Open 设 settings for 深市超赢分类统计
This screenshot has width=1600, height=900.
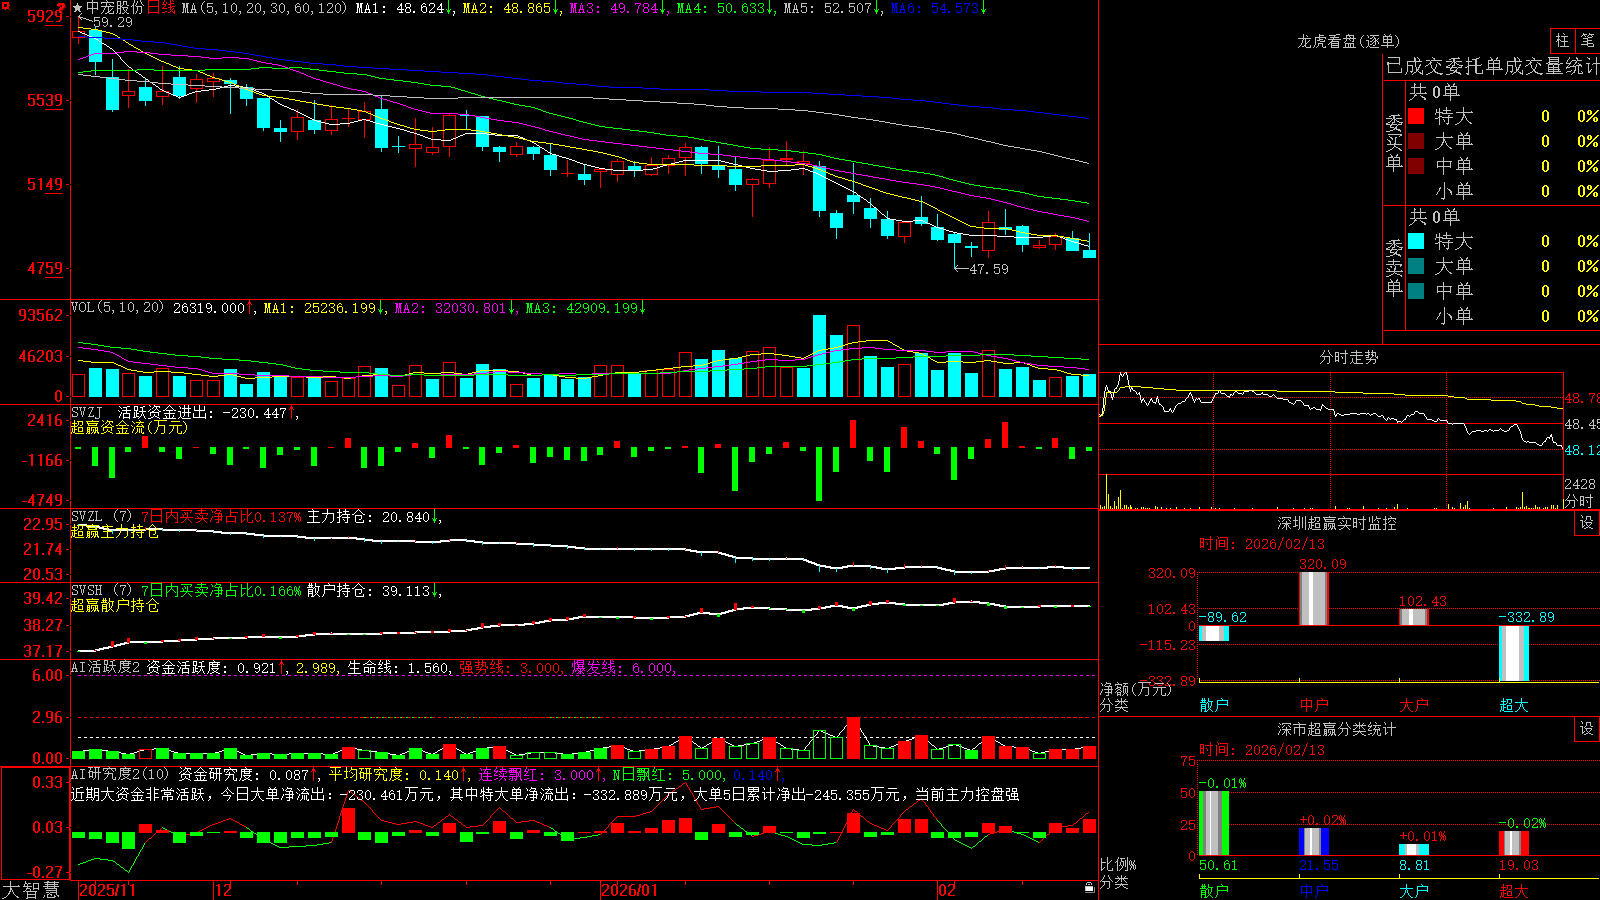[x=1587, y=729]
